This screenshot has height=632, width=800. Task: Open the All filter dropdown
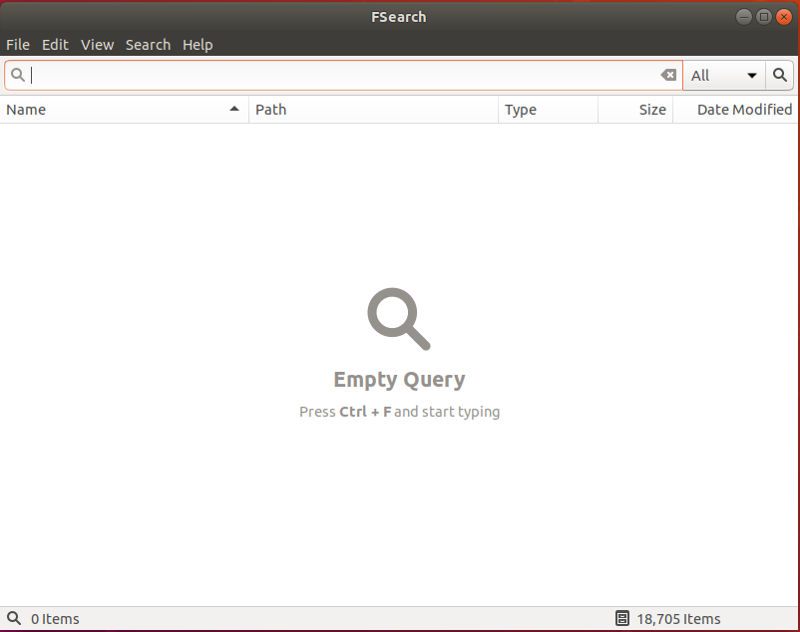(x=724, y=75)
